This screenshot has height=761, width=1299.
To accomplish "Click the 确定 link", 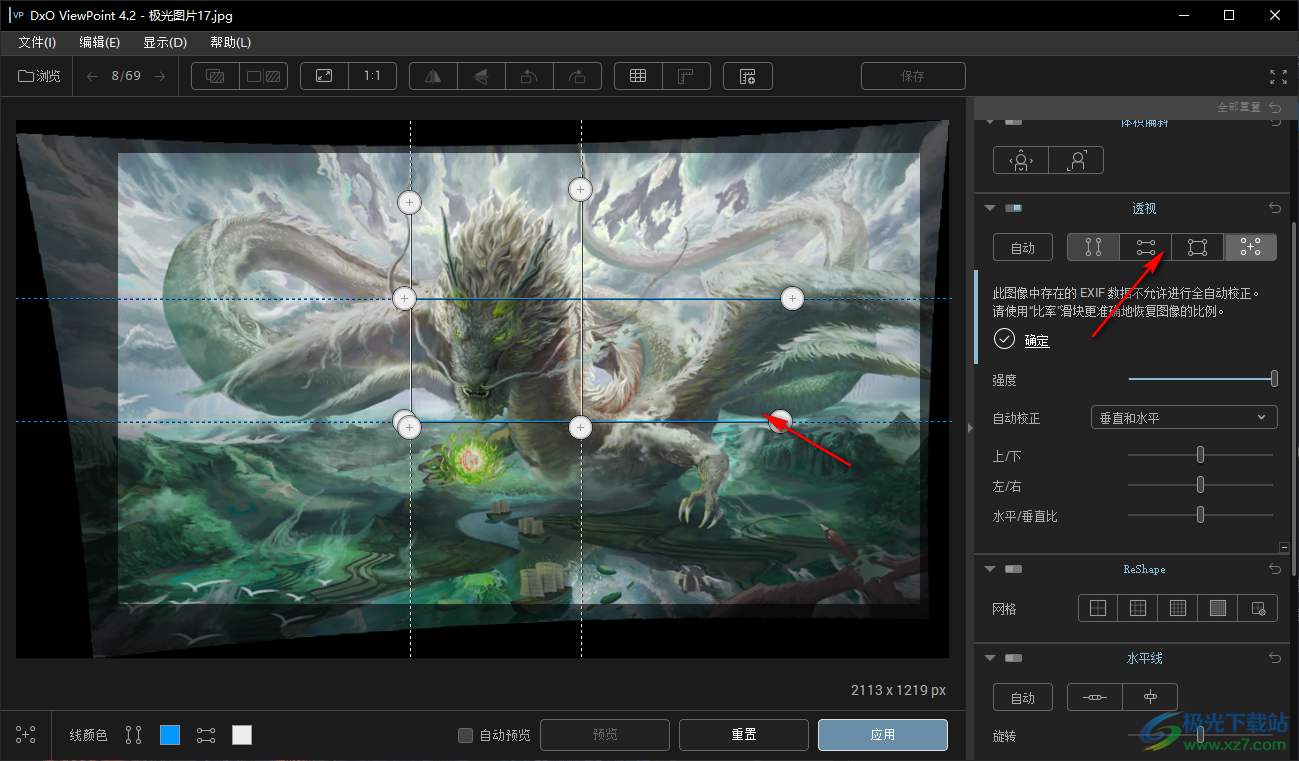I will pos(1037,341).
